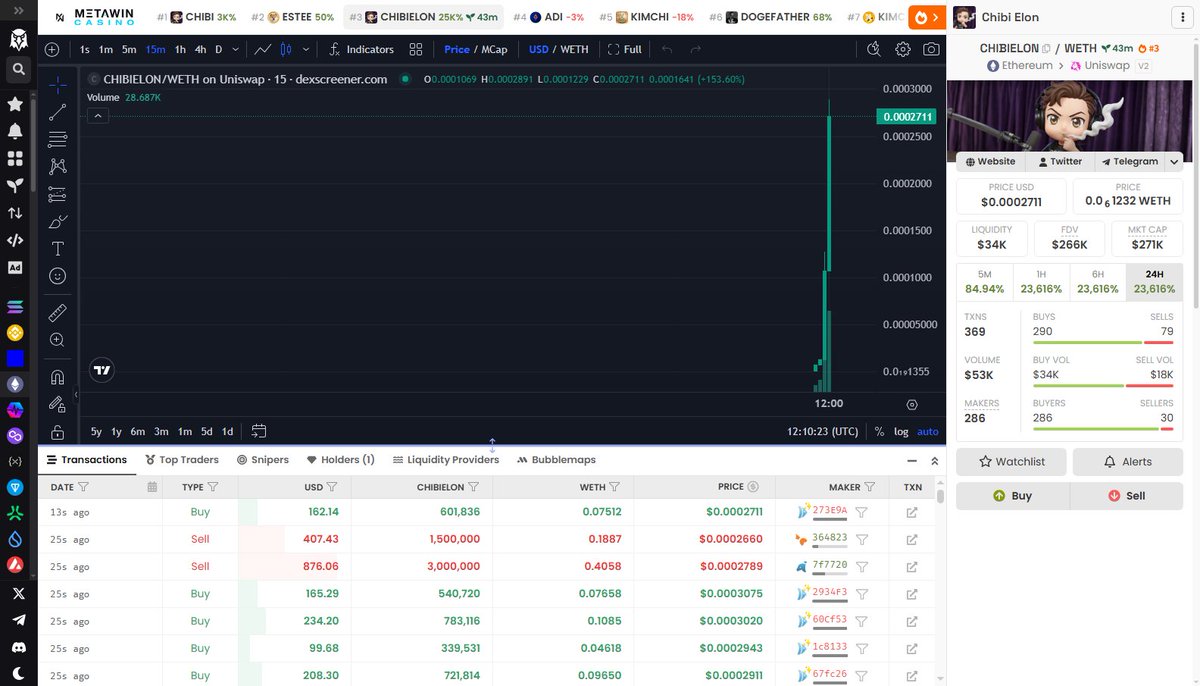The image size is (1200, 686).
Task: Open the bell alerts page in the sidebar
Action: pyautogui.click(x=15, y=131)
